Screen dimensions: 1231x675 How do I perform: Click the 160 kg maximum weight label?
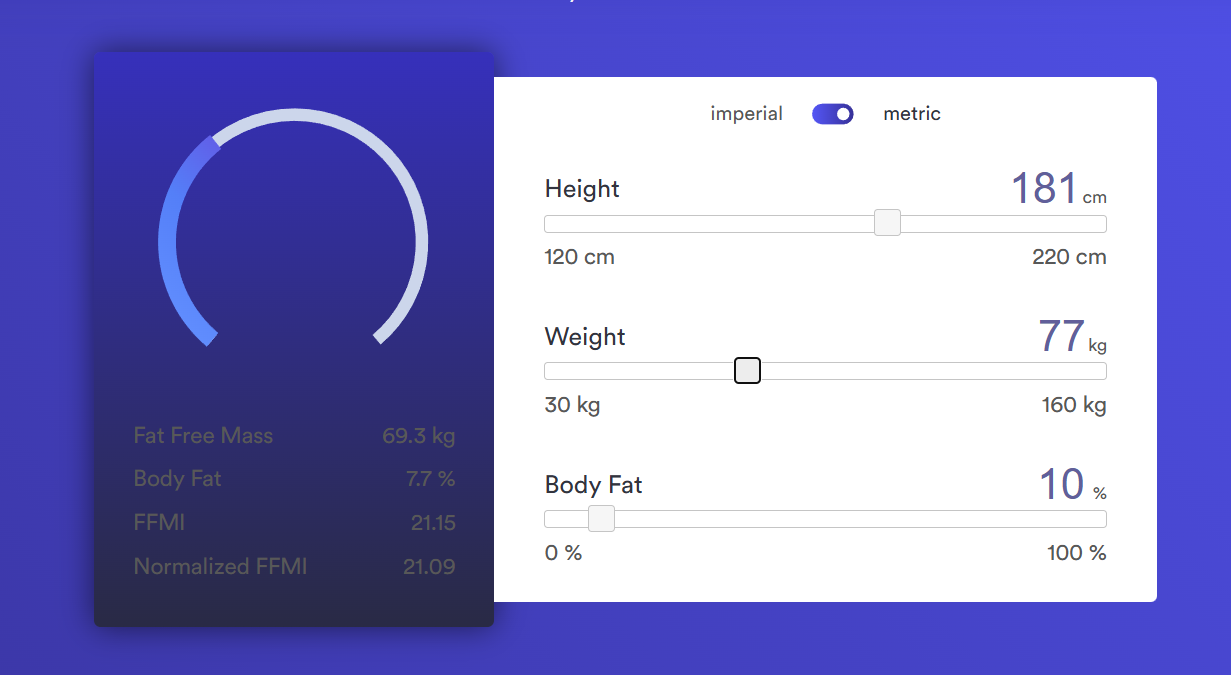click(x=1074, y=405)
